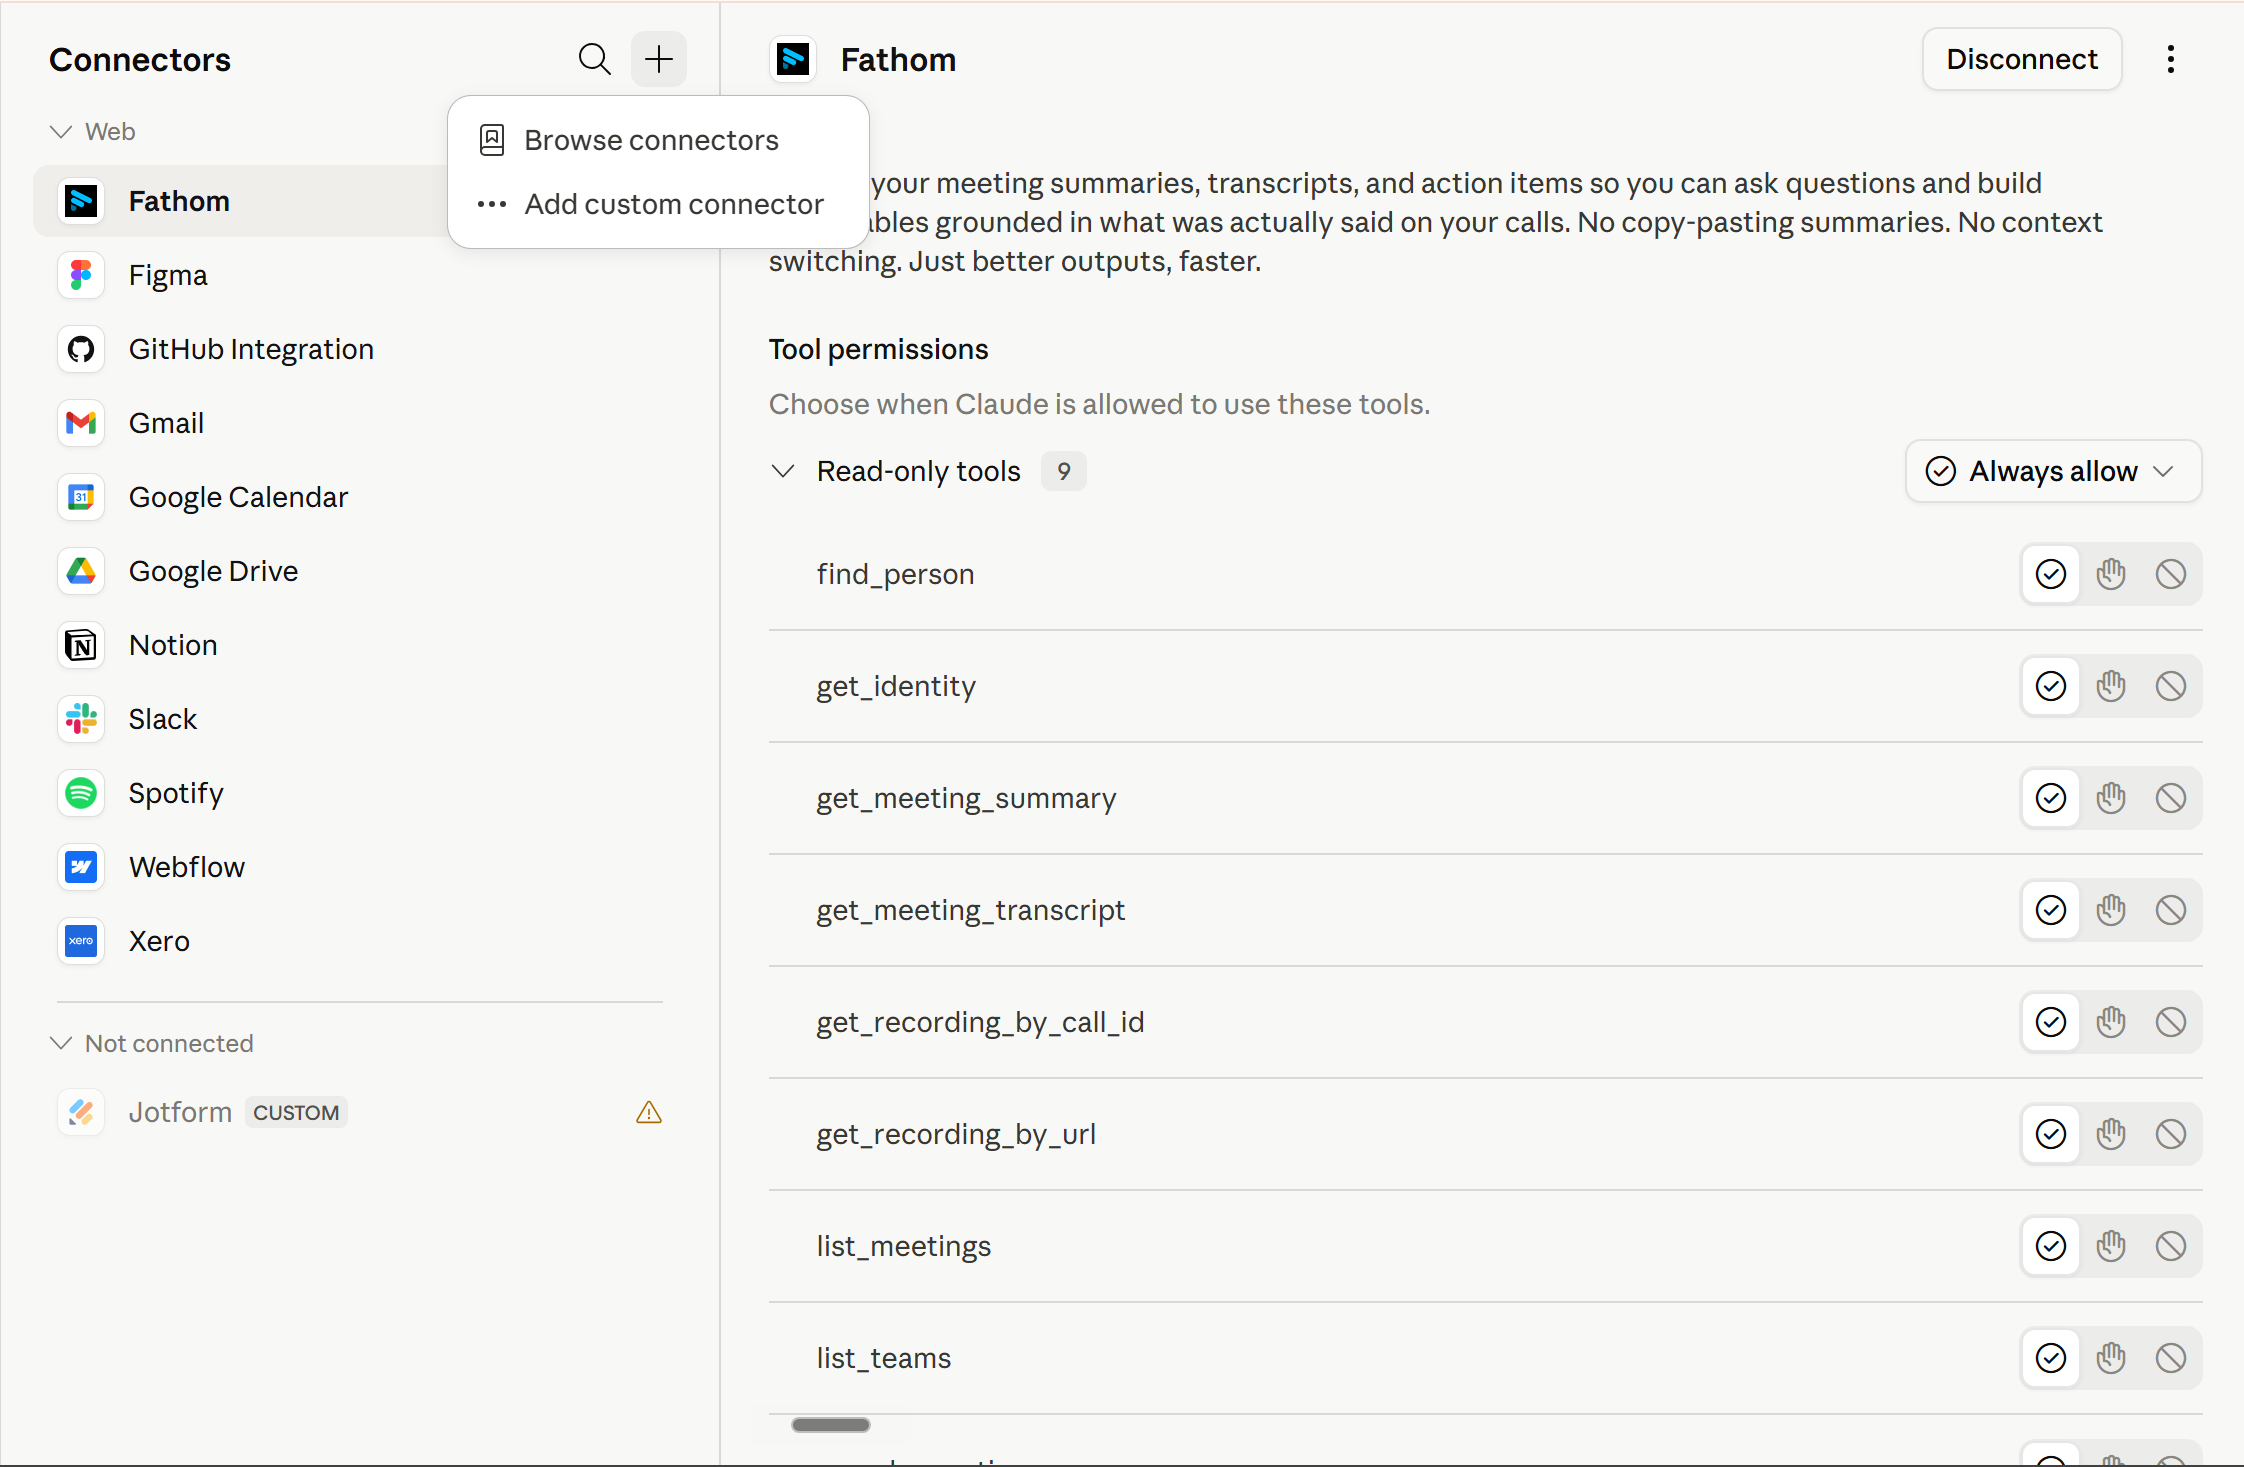Click the Google Drive icon
Image resolution: width=2244 pixels, height=1467 pixels.
81,571
